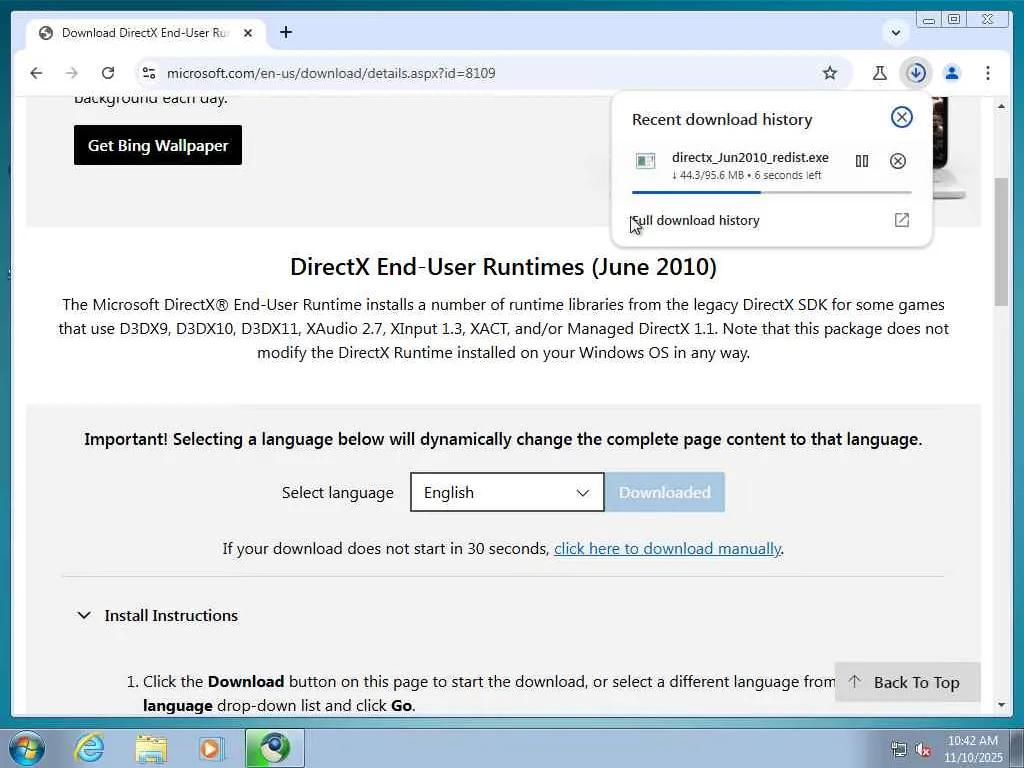Pause the directx_Jun2010_redist.exe download

click(x=861, y=161)
